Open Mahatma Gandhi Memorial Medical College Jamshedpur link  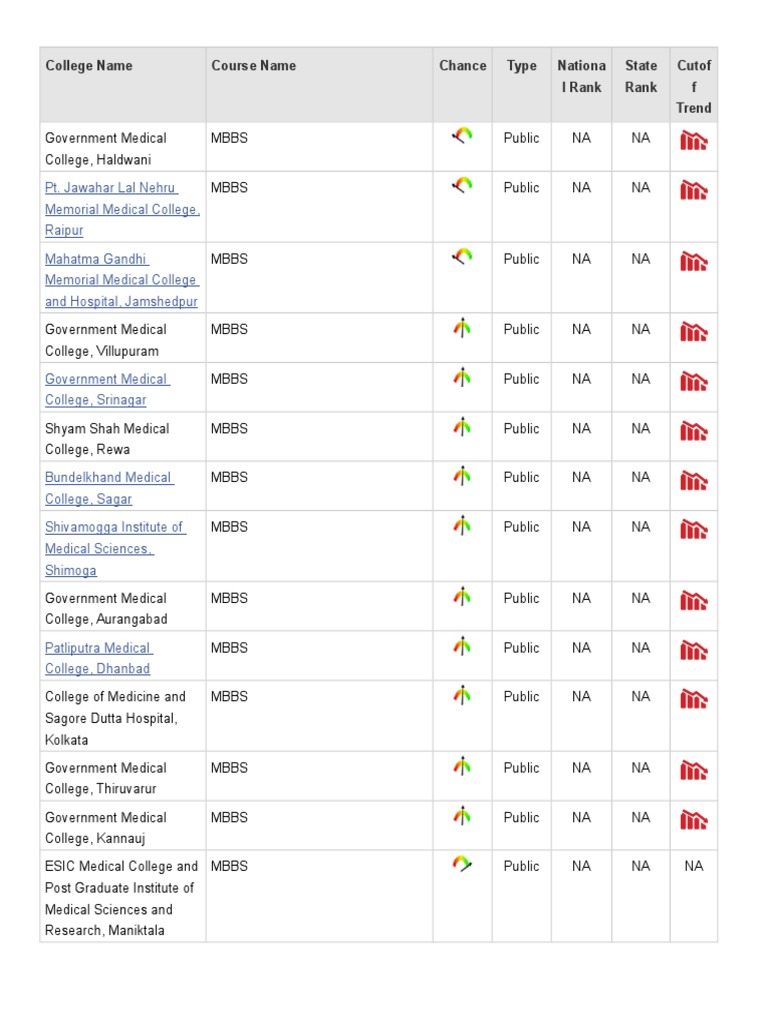click(122, 280)
